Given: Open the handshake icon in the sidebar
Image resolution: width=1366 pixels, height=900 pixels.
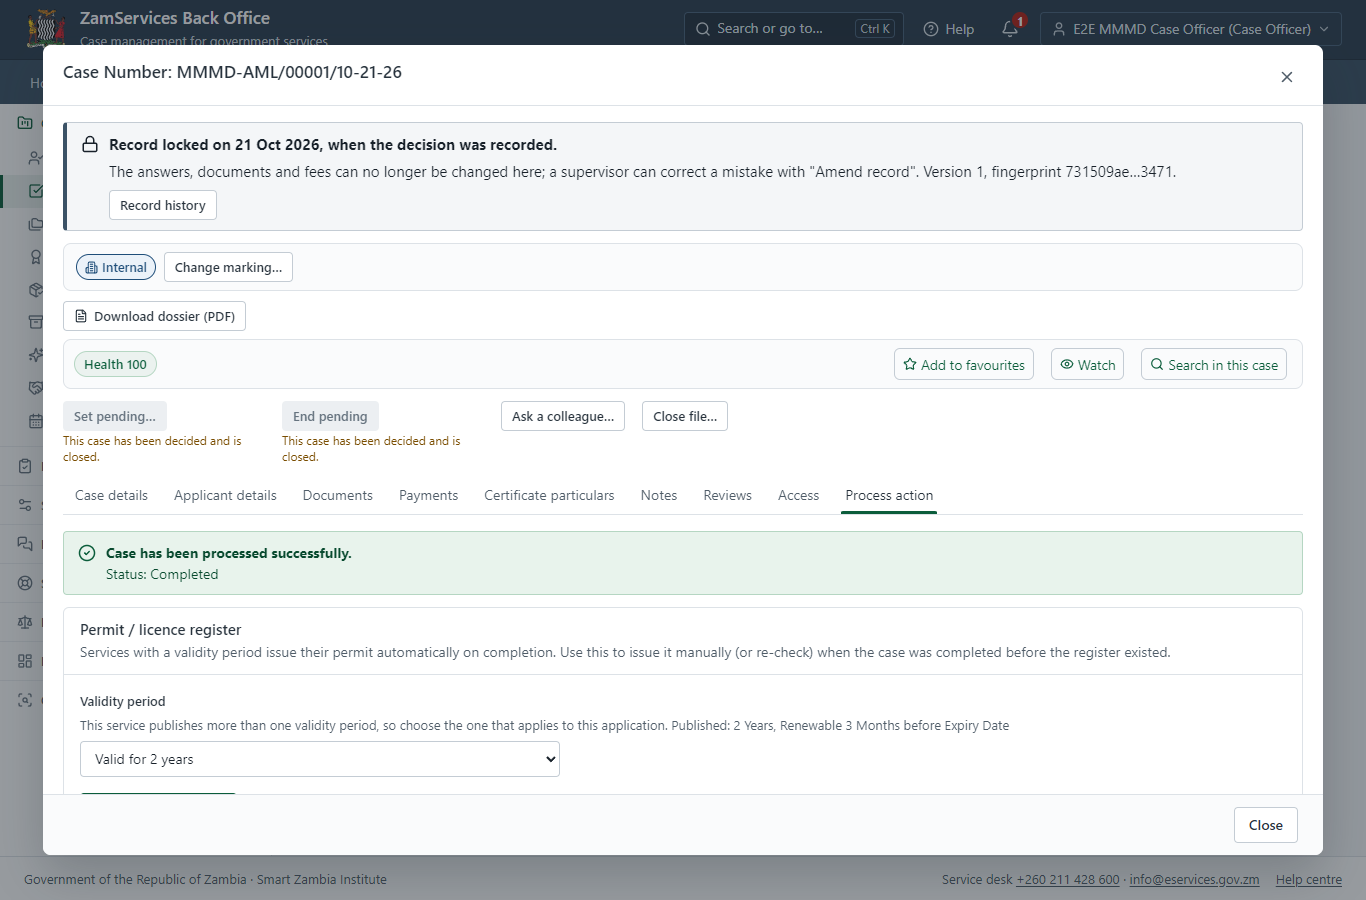Looking at the screenshot, I should [x=35, y=388].
